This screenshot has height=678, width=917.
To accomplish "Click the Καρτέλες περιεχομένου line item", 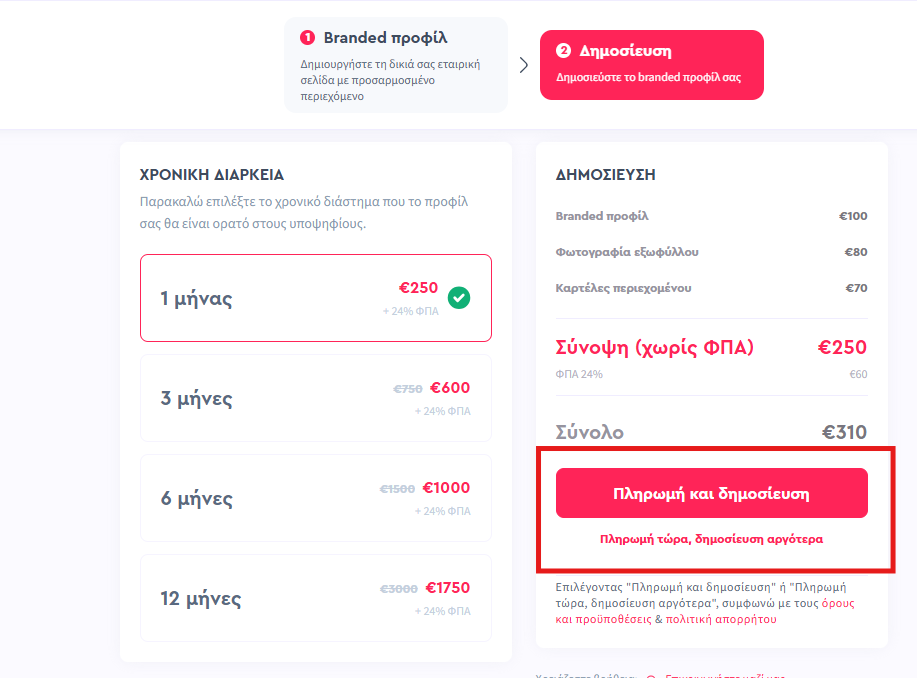I will [711, 288].
